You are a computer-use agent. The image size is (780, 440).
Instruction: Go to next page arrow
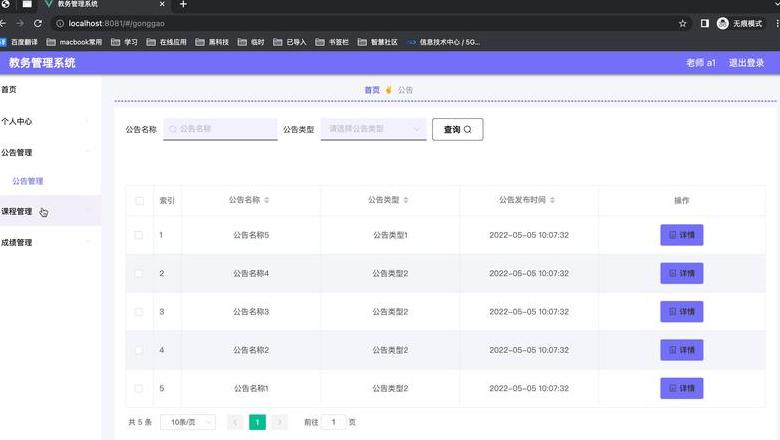click(280, 422)
